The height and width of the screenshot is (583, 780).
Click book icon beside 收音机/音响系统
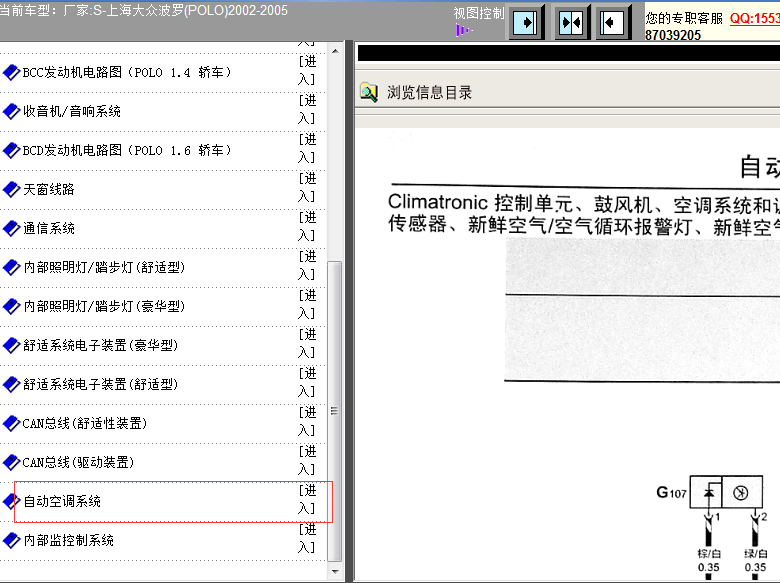click(11, 111)
